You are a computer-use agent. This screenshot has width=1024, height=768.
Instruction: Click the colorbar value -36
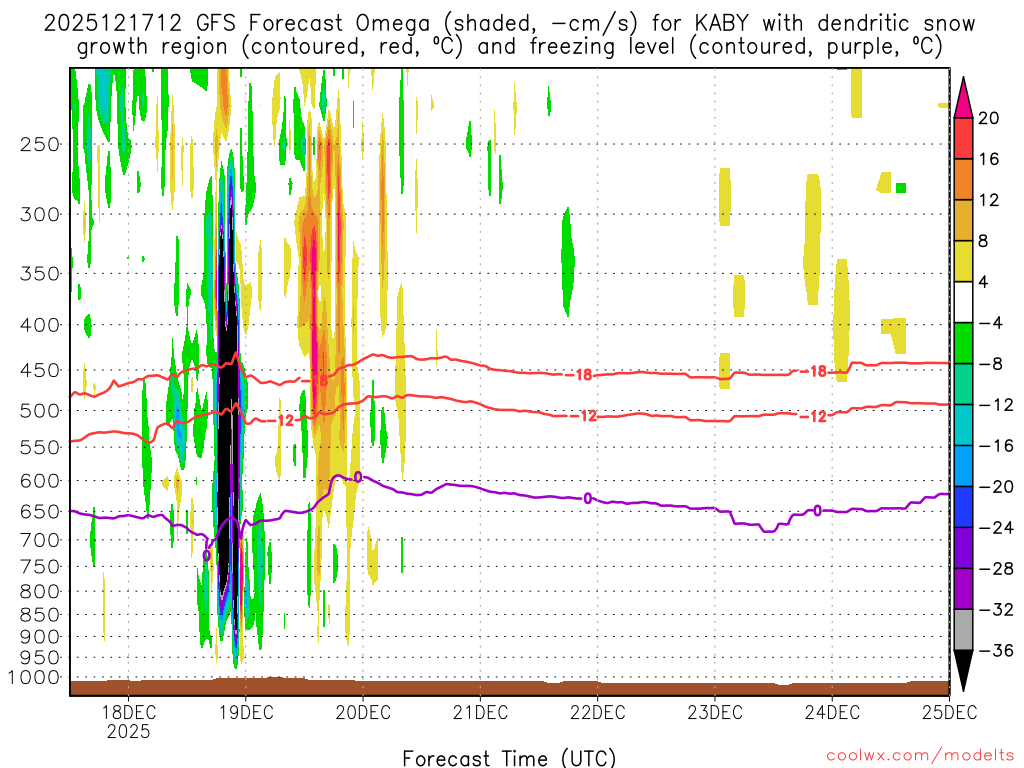coord(996,650)
